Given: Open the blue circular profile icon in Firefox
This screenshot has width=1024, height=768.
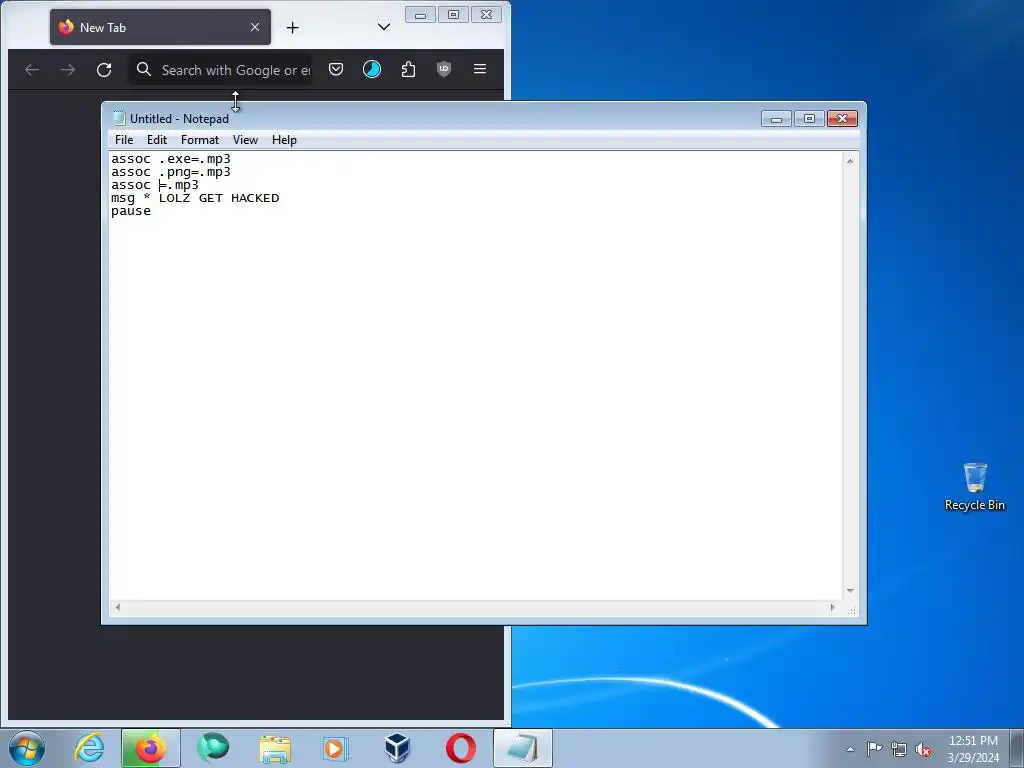Looking at the screenshot, I should tap(372, 69).
